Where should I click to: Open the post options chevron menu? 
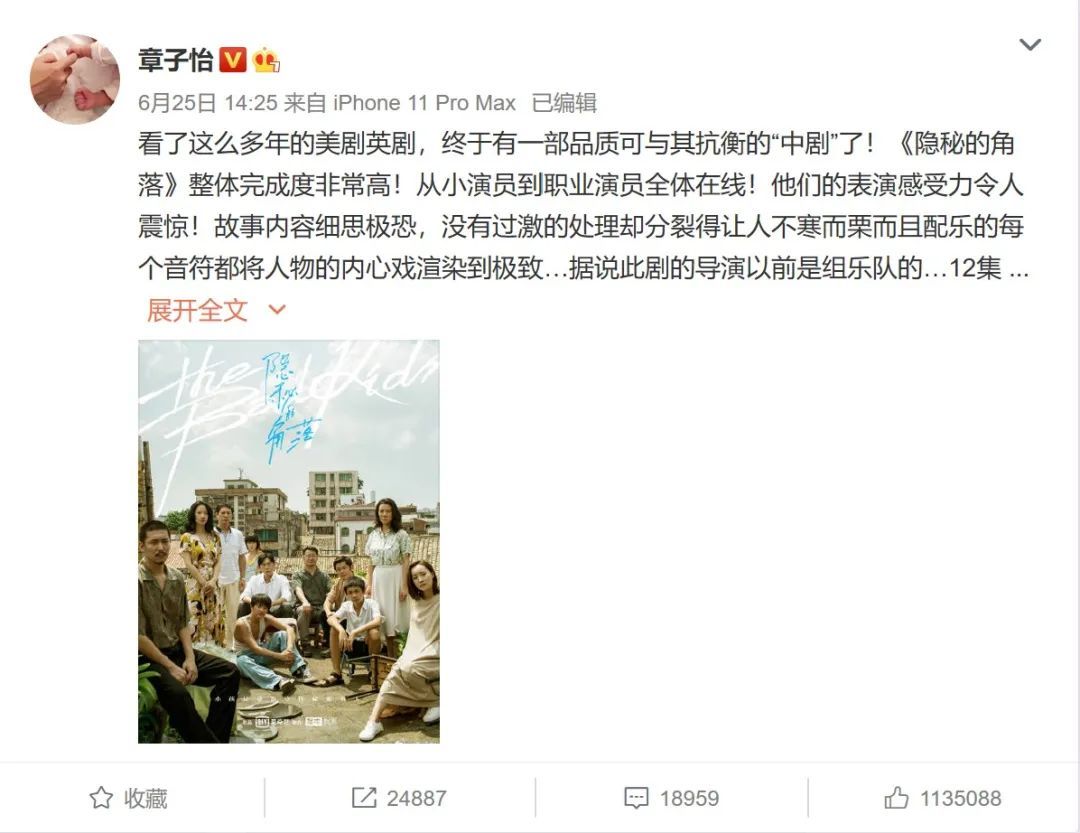(1030, 45)
